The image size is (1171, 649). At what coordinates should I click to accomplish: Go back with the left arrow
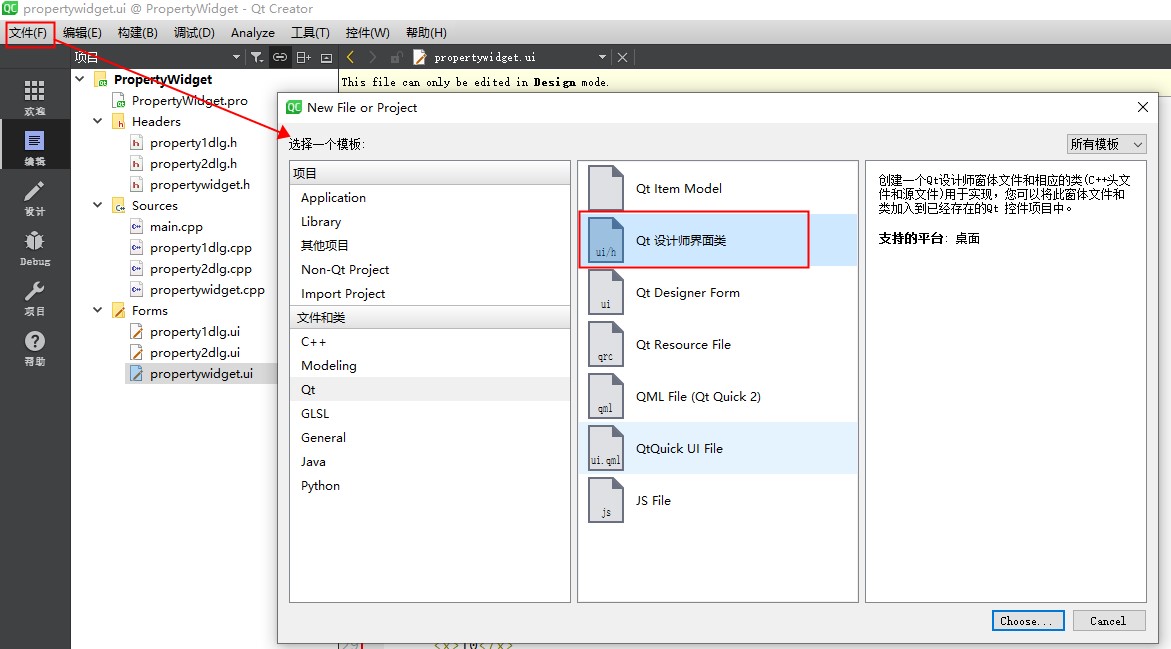tap(350, 57)
